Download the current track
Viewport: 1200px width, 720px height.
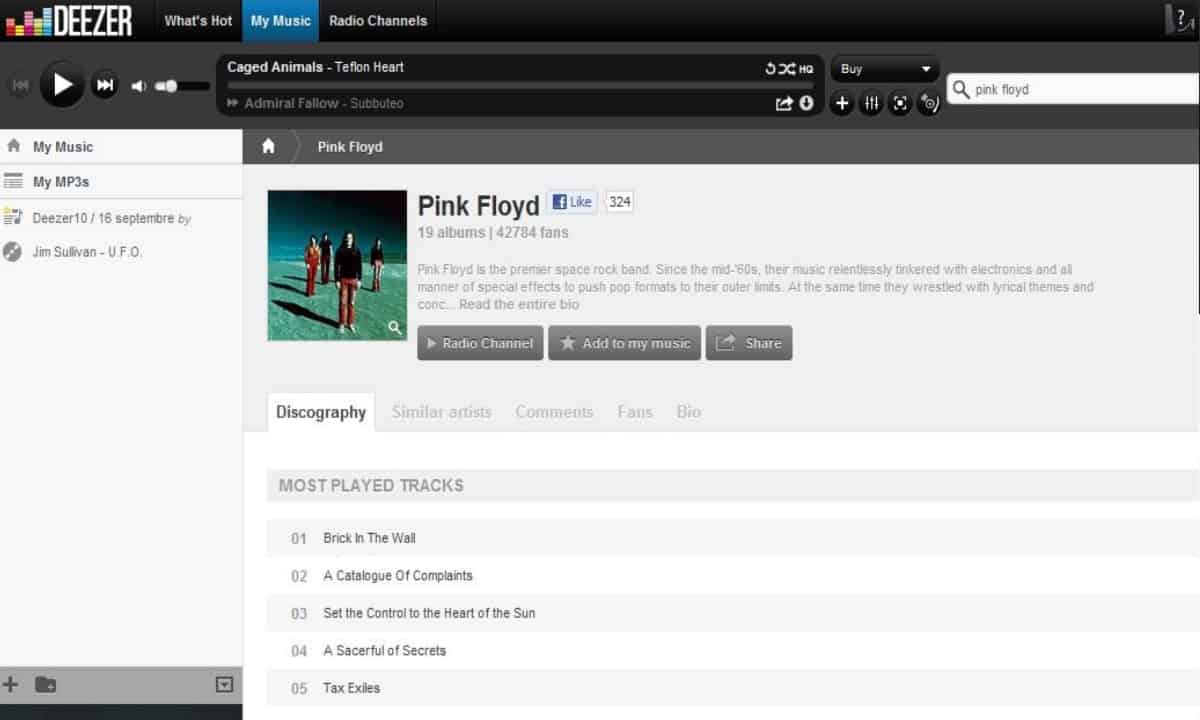(x=806, y=103)
